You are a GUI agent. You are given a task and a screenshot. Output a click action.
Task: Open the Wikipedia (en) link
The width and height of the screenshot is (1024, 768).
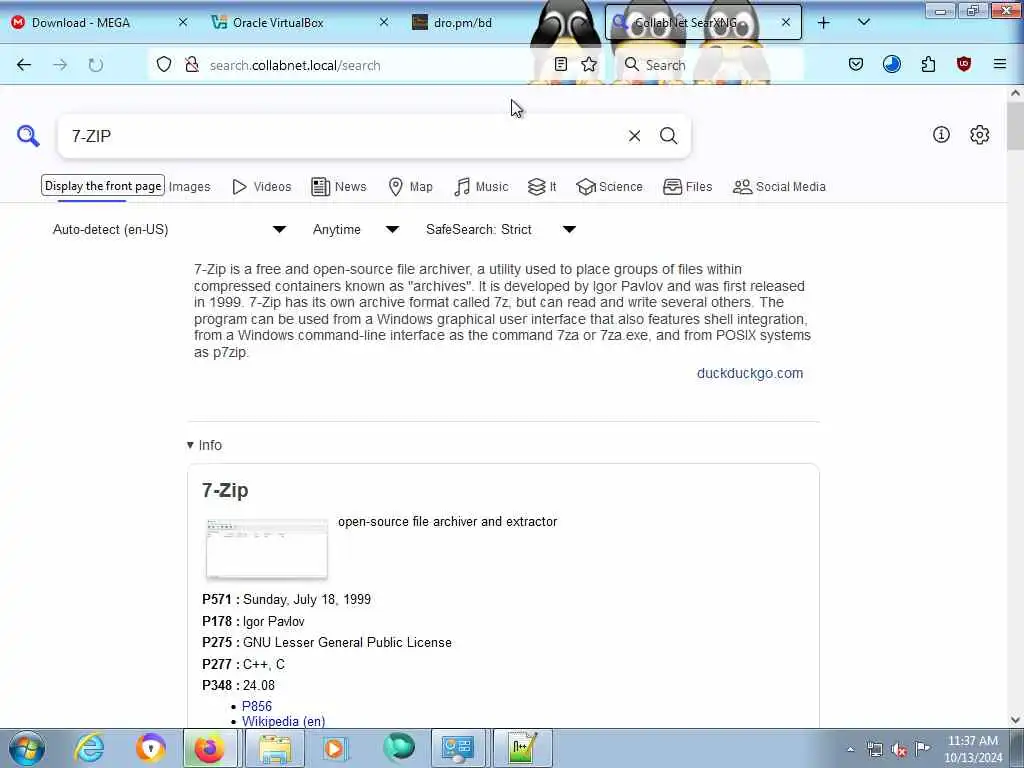[283, 721]
